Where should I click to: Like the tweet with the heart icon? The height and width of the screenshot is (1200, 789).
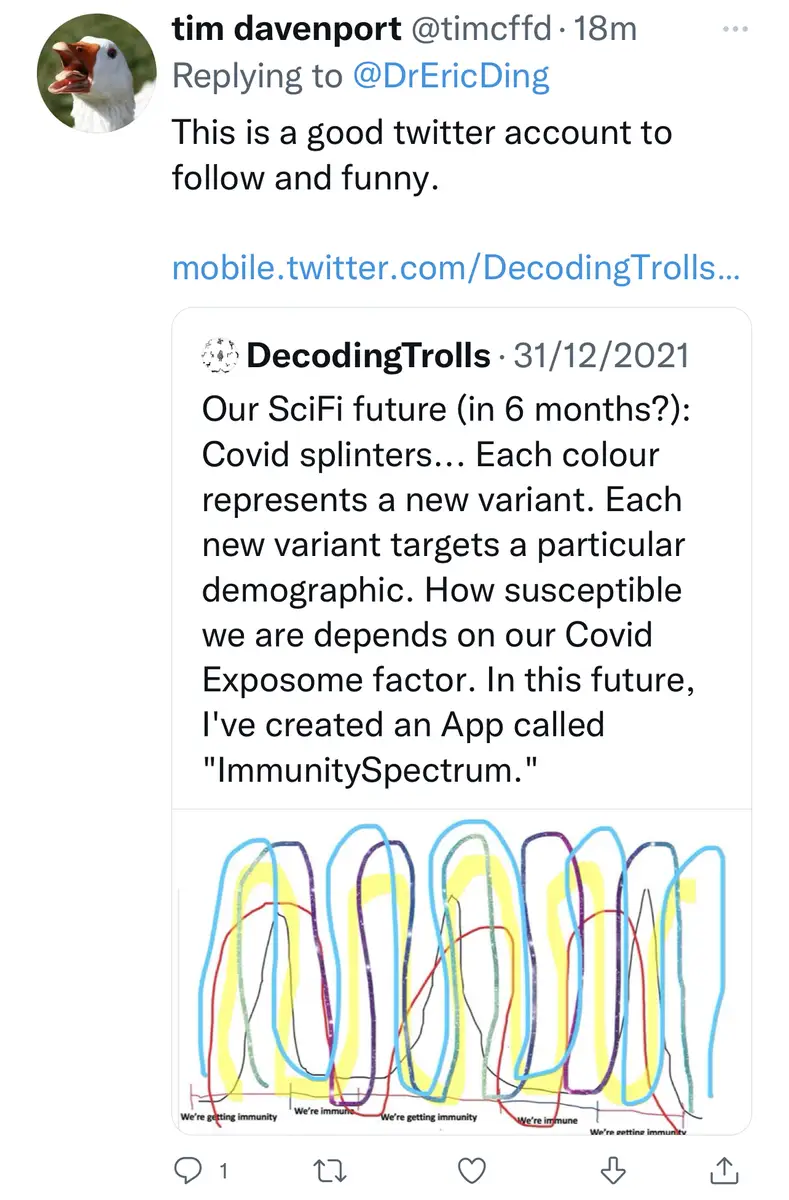(470, 1168)
